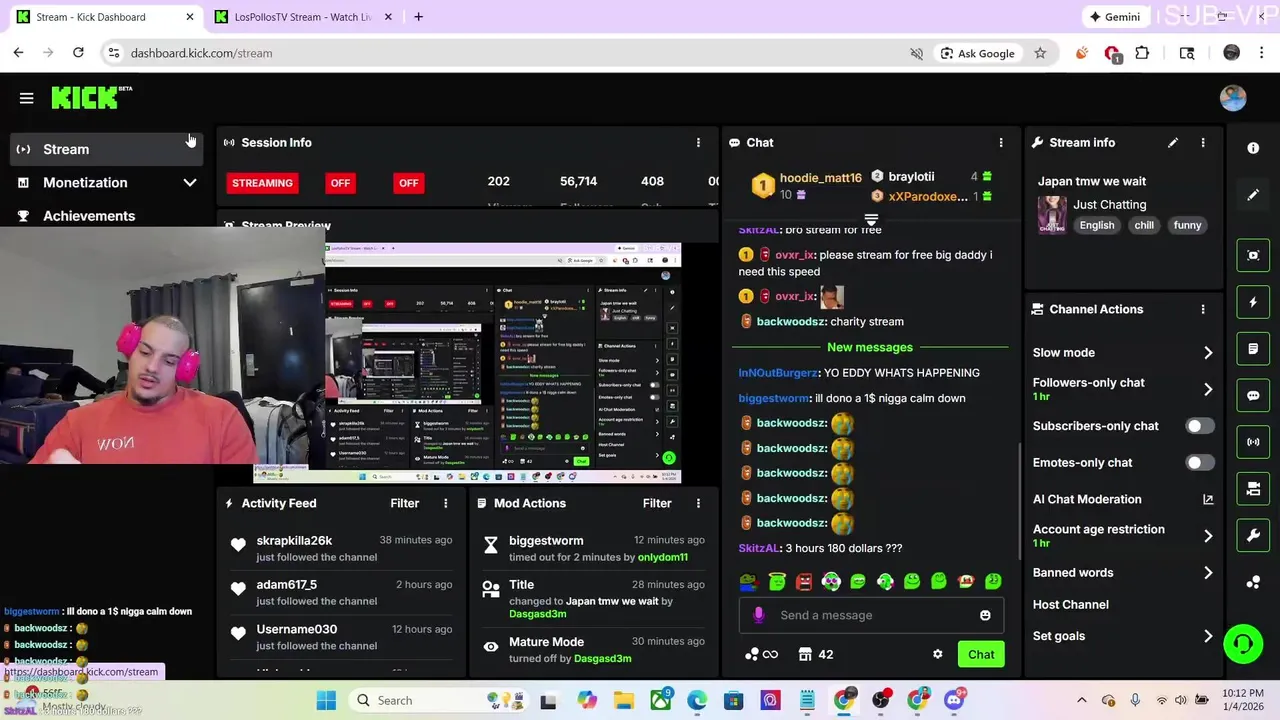
Task: Open Channel Actions three-dot menu
Action: (x=1203, y=310)
